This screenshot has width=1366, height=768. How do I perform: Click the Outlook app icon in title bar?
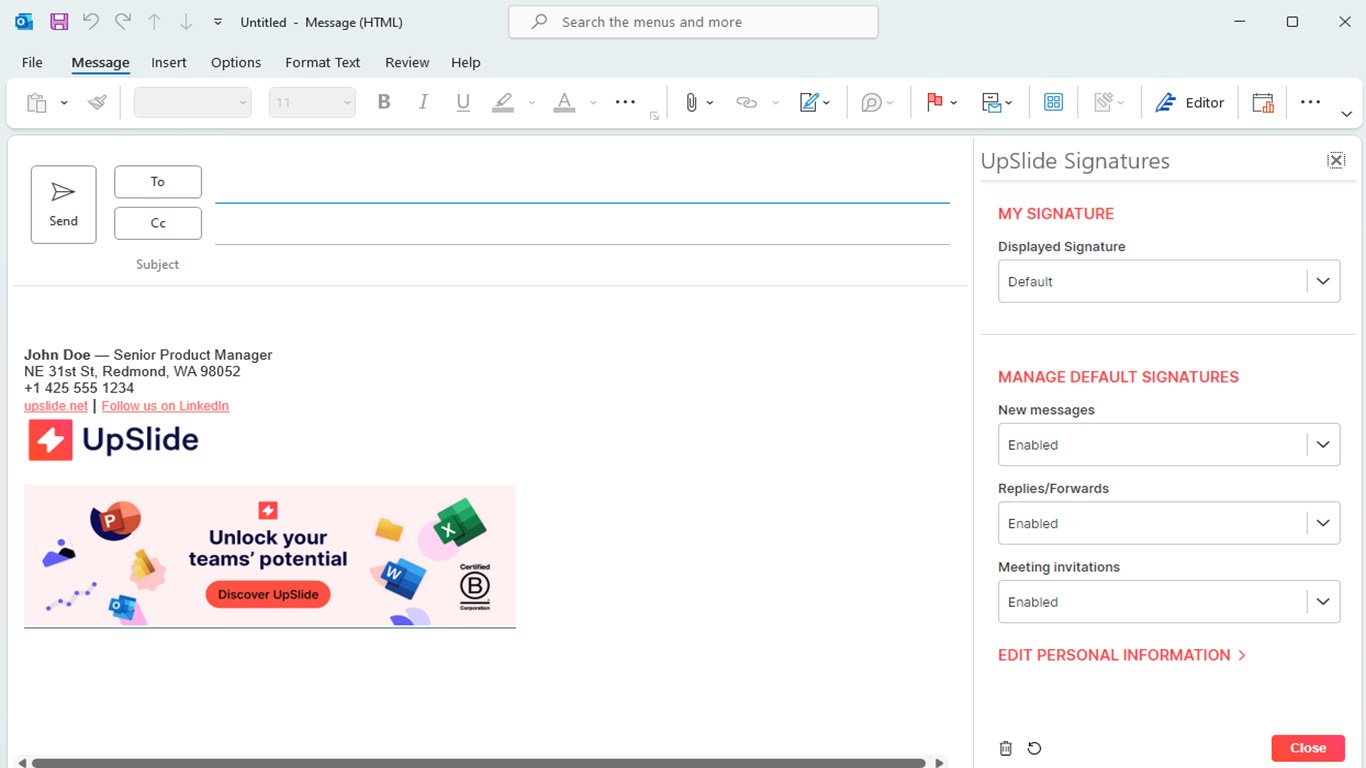(x=24, y=22)
